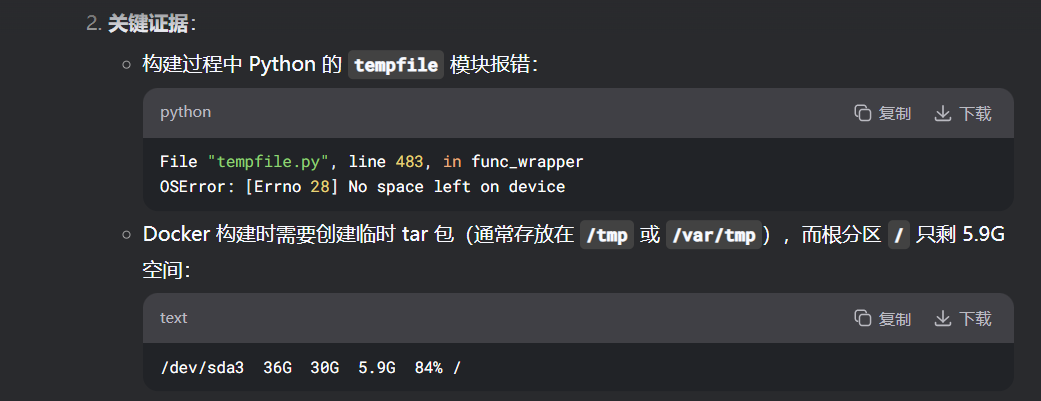Image resolution: width=1041 pixels, height=401 pixels.
Task: Click the /tmp inline code tag
Action: click(607, 235)
